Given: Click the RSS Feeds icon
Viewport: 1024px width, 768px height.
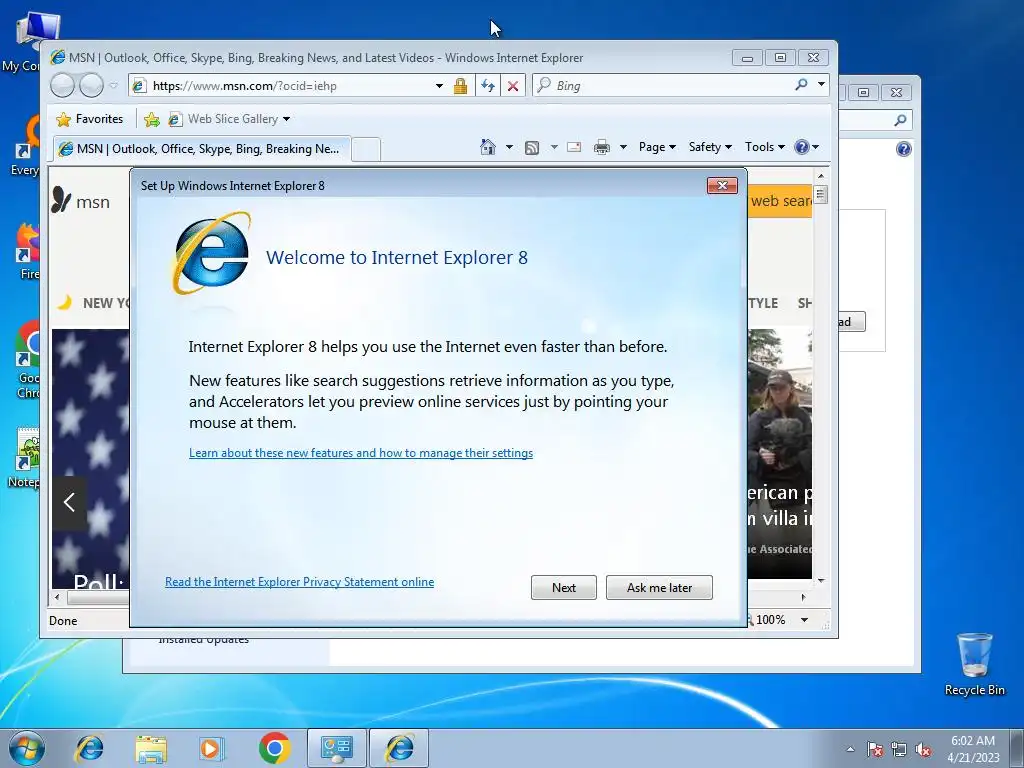Looking at the screenshot, I should pyautogui.click(x=532, y=148).
